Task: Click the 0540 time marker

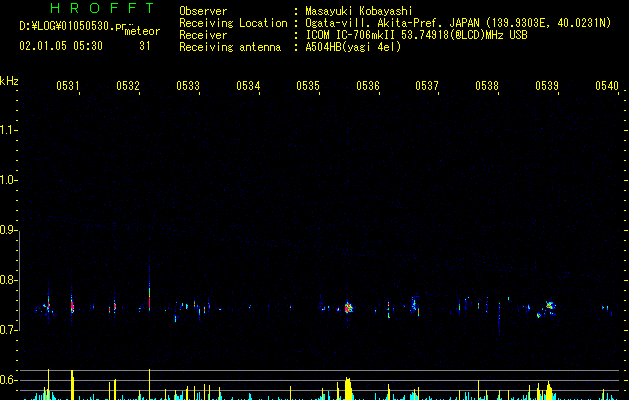Action: coord(607,85)
